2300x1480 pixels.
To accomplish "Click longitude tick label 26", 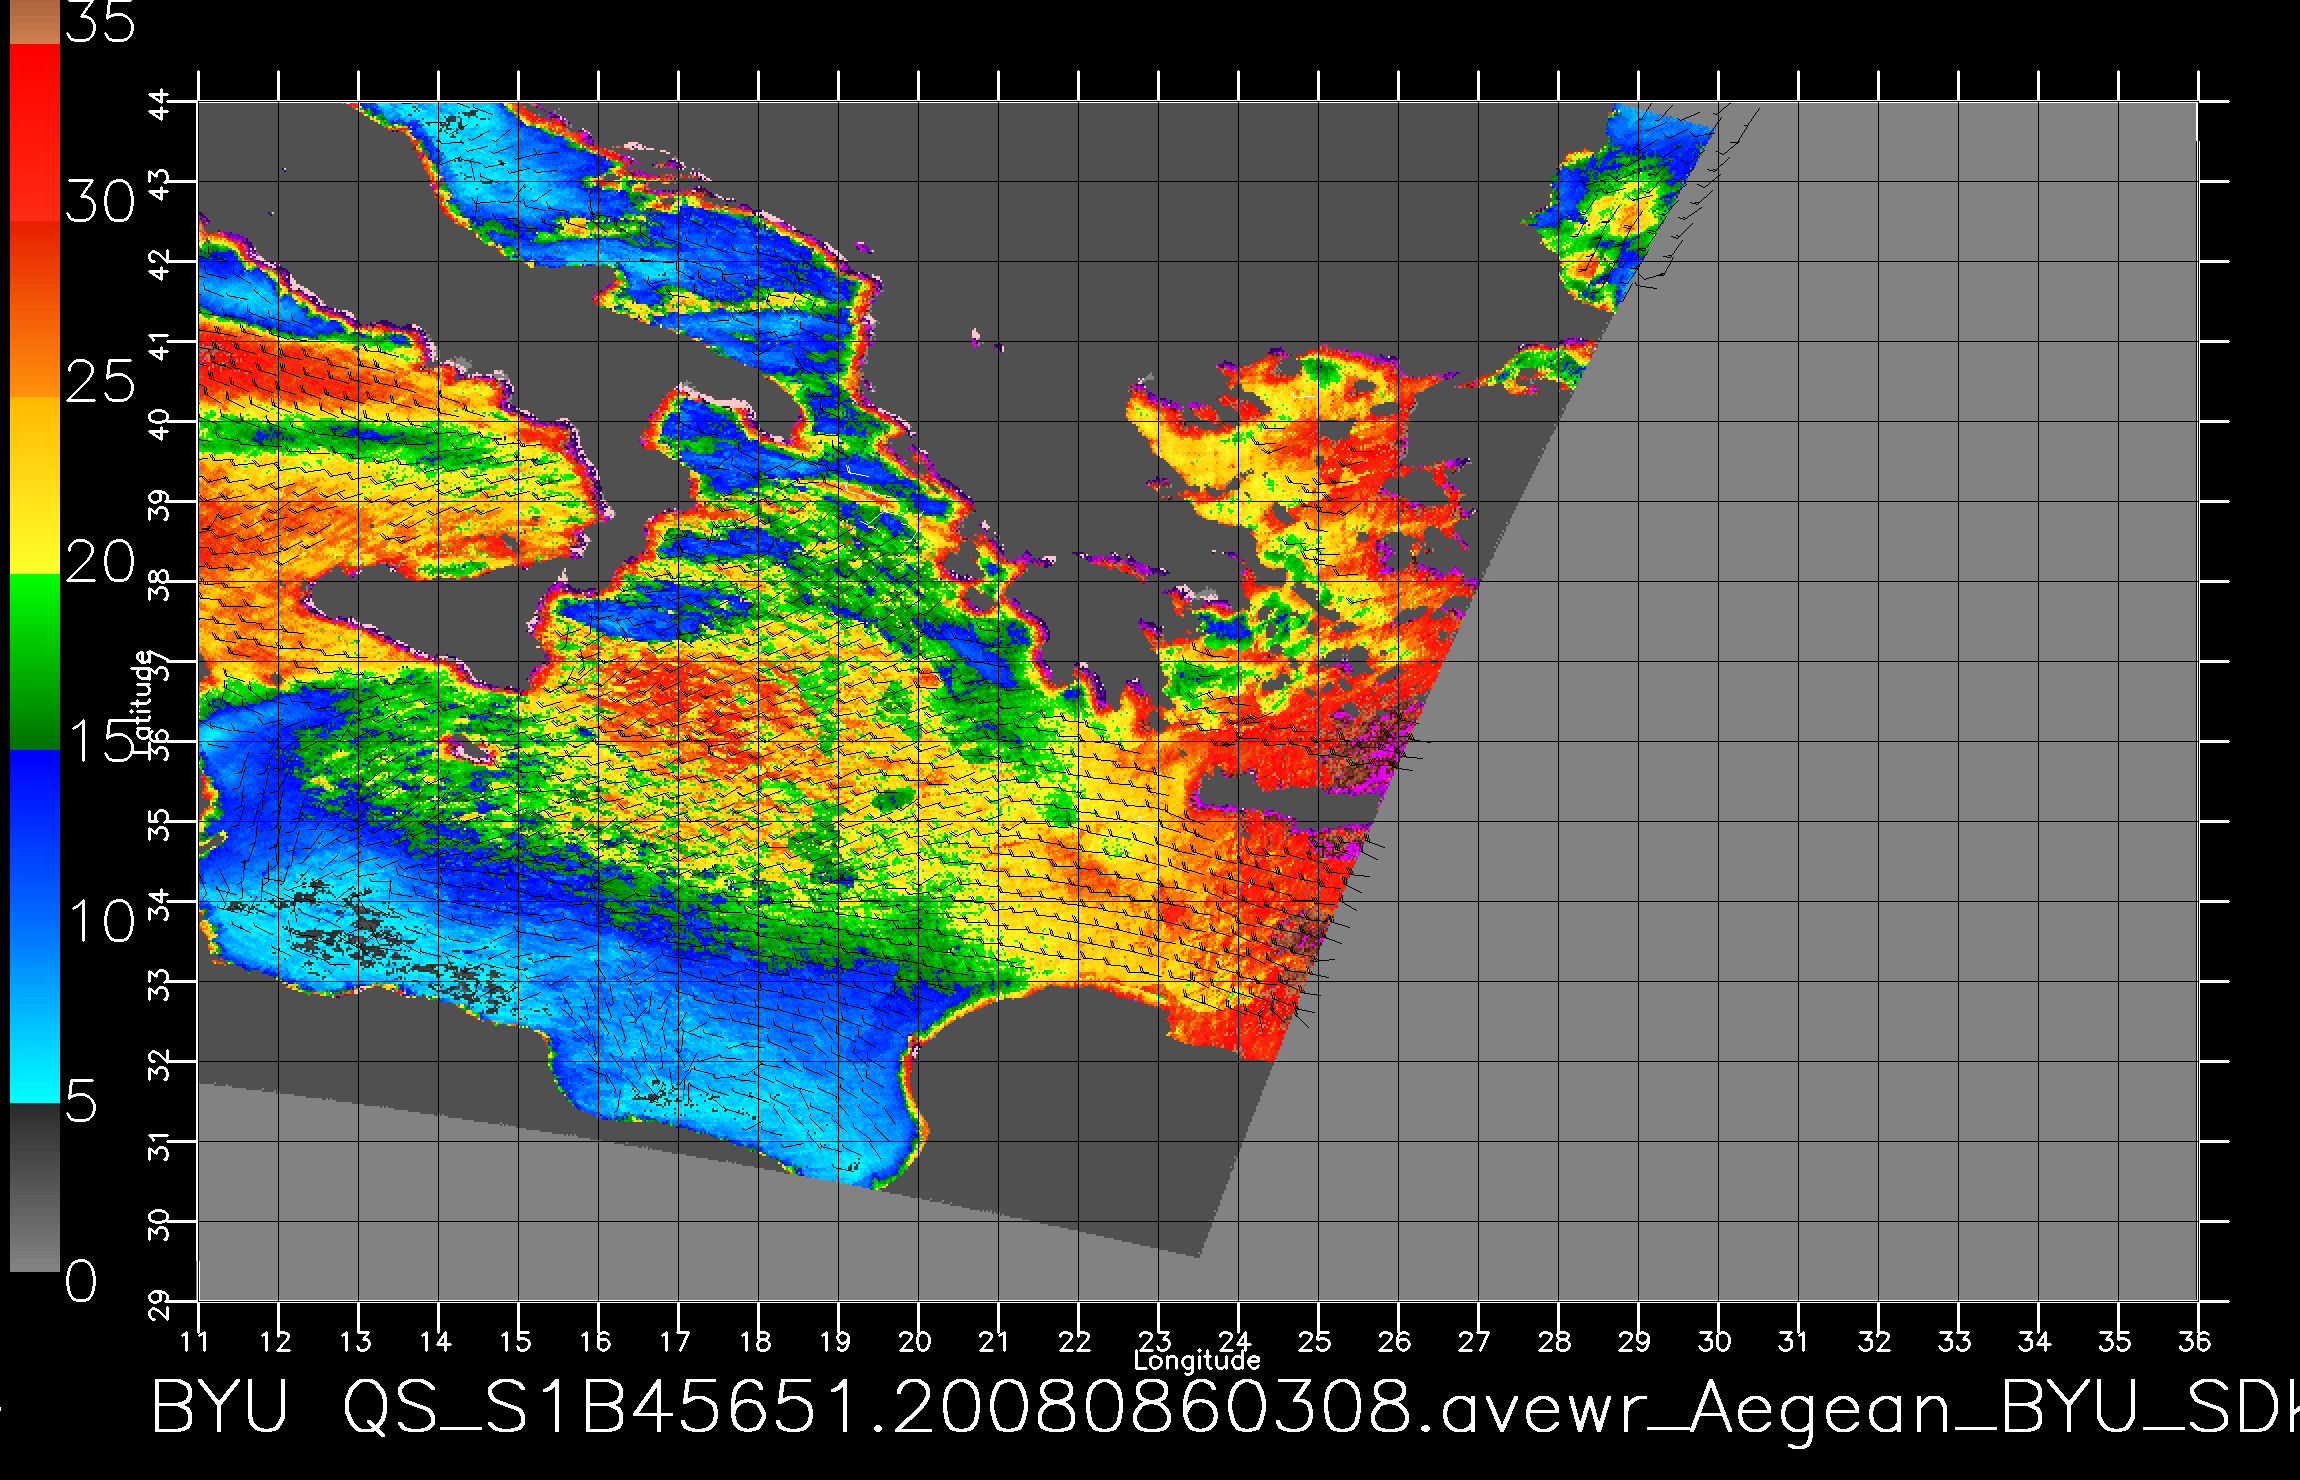I will coord(1395,1341).
